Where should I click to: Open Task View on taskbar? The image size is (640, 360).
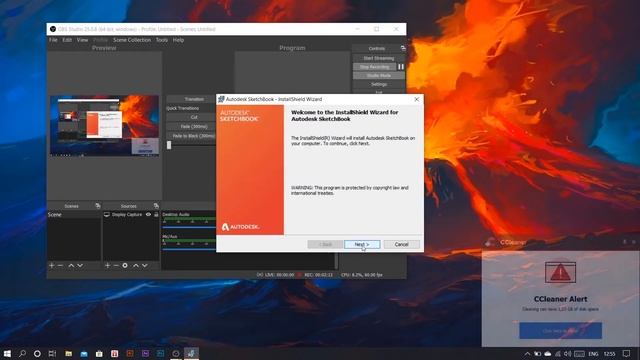pyautogui.click(x=52, y=353)
